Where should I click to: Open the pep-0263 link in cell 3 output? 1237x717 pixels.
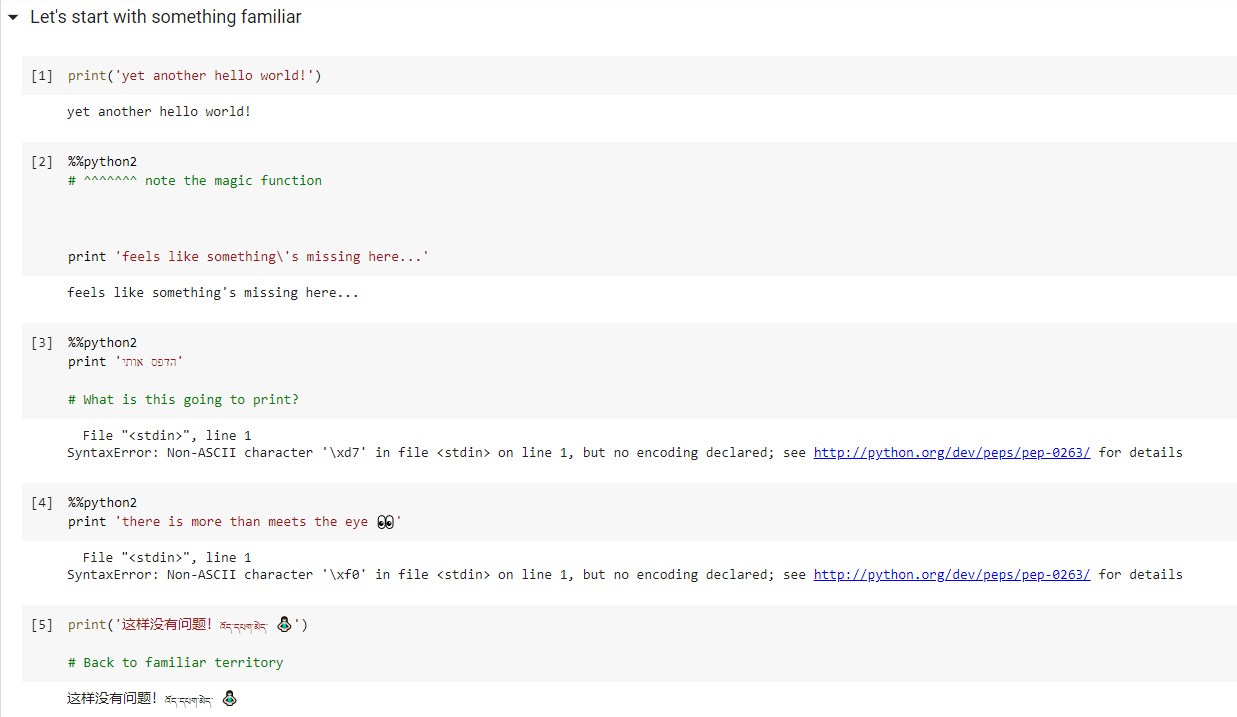tap(951, 453)
